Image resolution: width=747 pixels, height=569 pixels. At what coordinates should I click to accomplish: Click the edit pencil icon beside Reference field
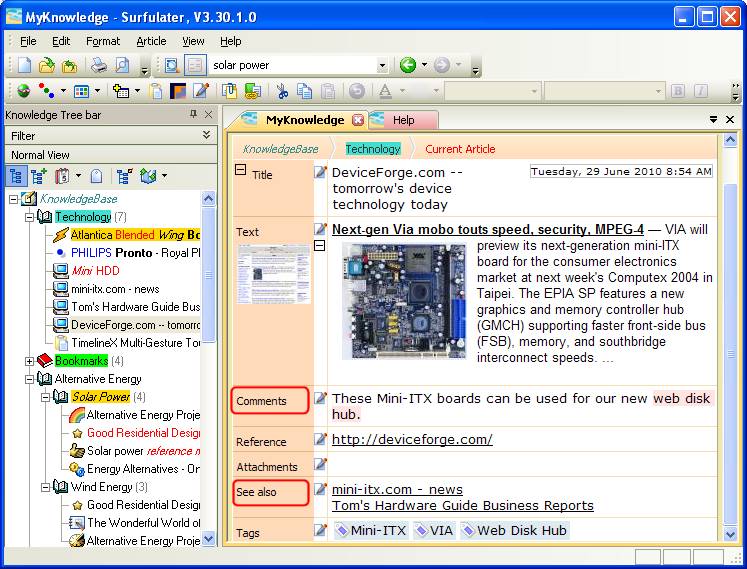(x=320, y=439)
